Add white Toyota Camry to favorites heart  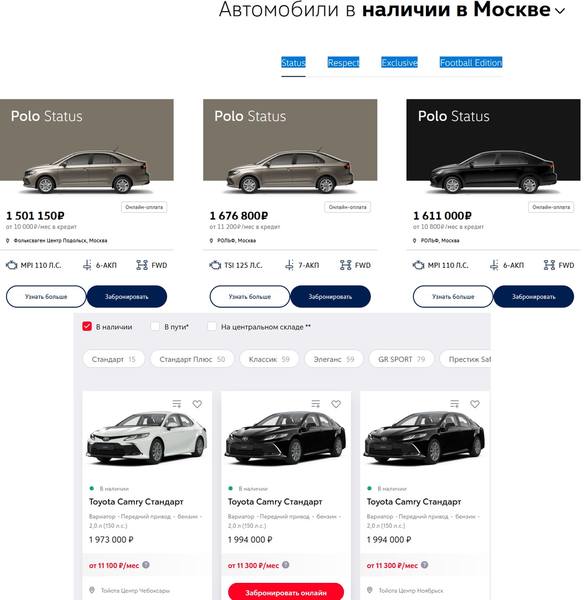[x=197, y=404]
